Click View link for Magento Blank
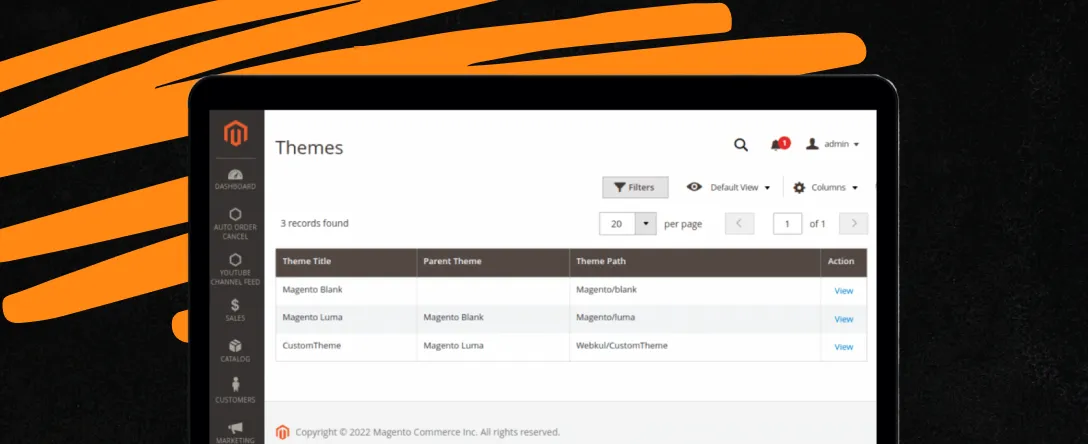This screenshot has height=444, width=1088. 843,291
